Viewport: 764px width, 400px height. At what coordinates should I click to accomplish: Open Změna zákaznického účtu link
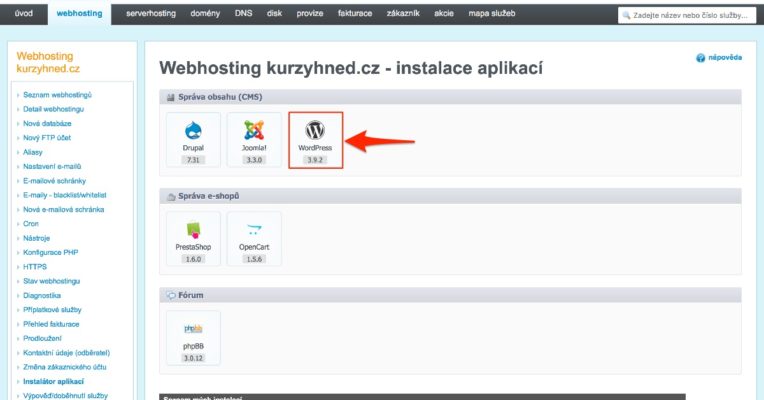click(65, 367)
